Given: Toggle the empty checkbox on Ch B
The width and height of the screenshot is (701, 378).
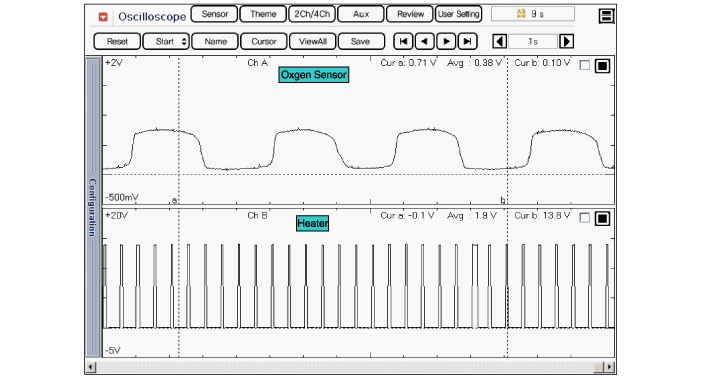Looking at the screenshot, I should 584,218.
